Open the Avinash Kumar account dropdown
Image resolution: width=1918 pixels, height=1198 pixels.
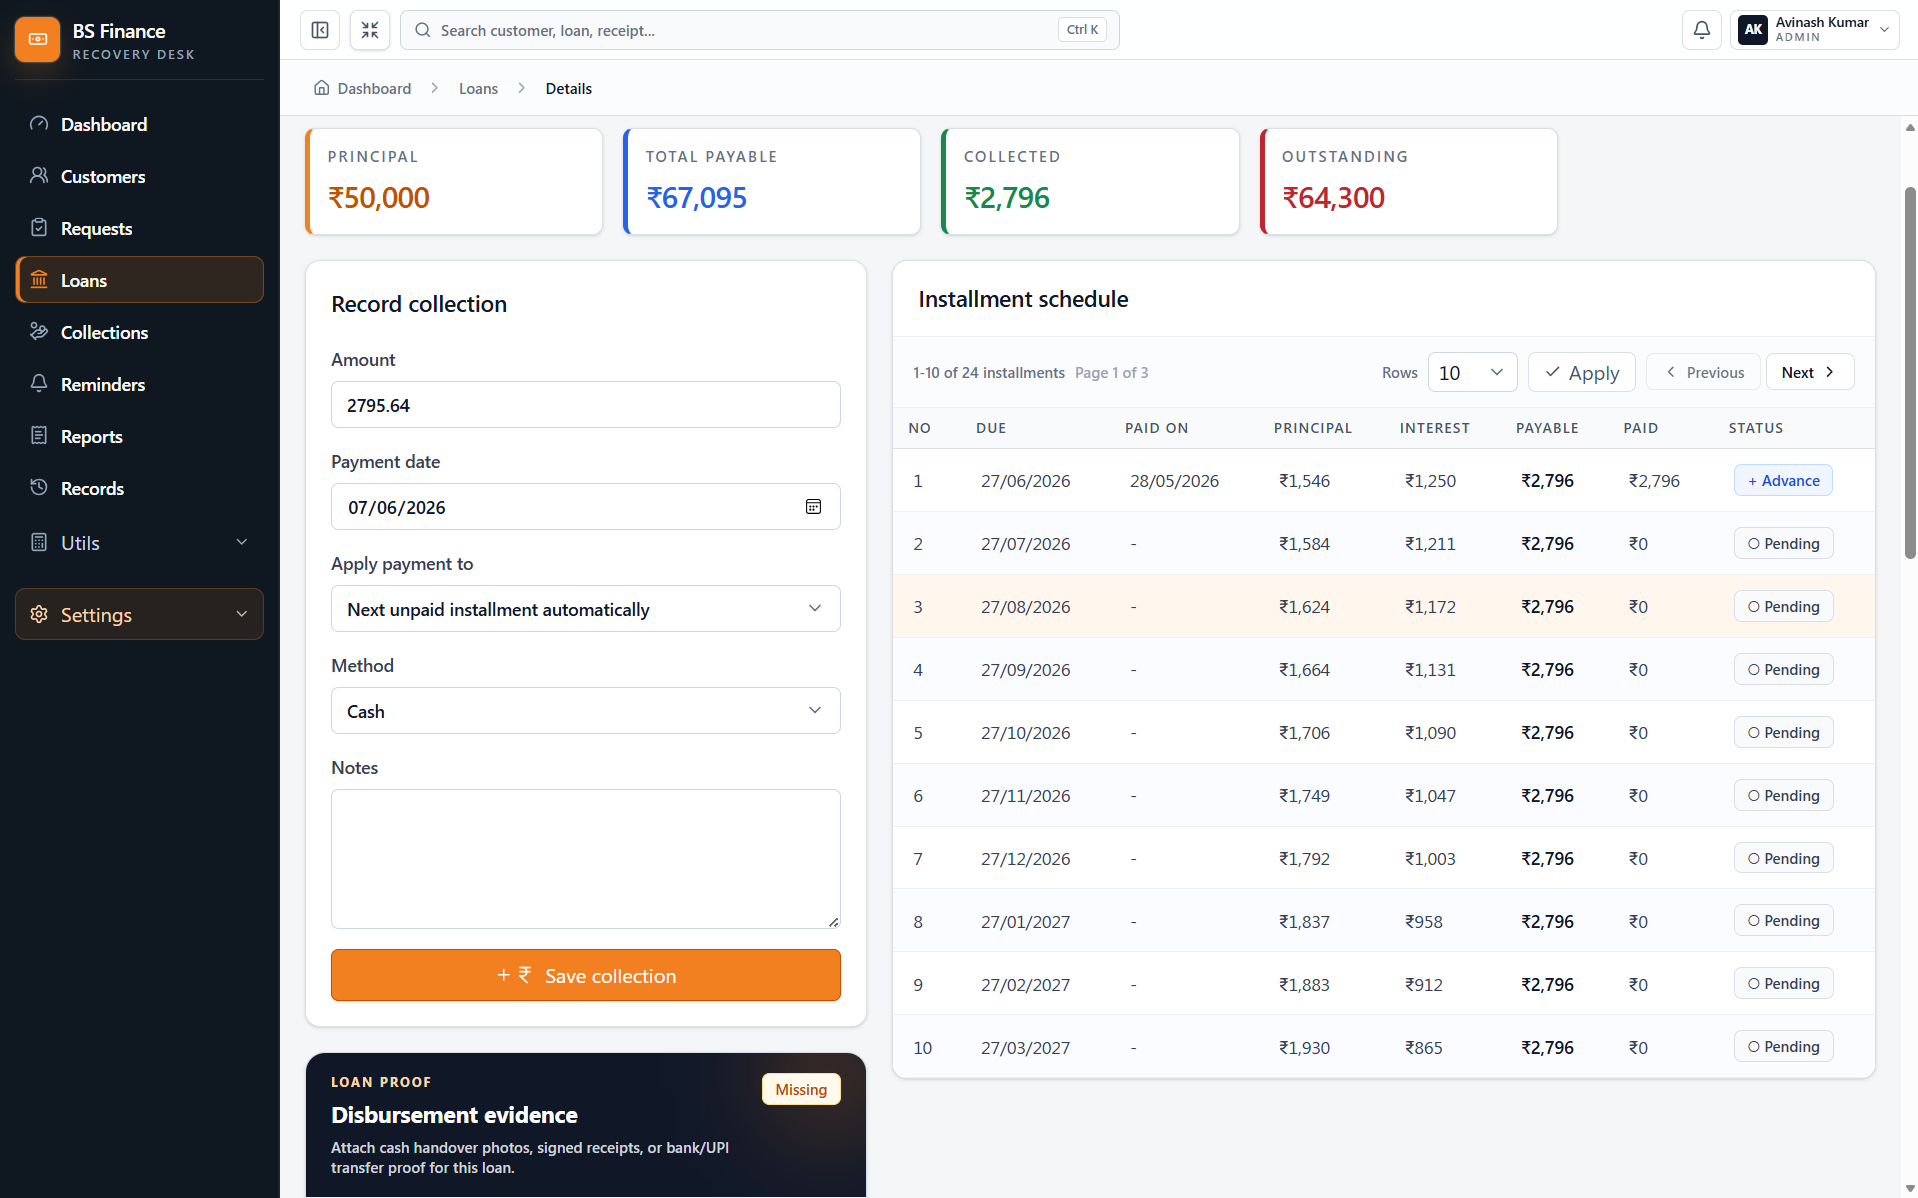tap(1814, 30)
